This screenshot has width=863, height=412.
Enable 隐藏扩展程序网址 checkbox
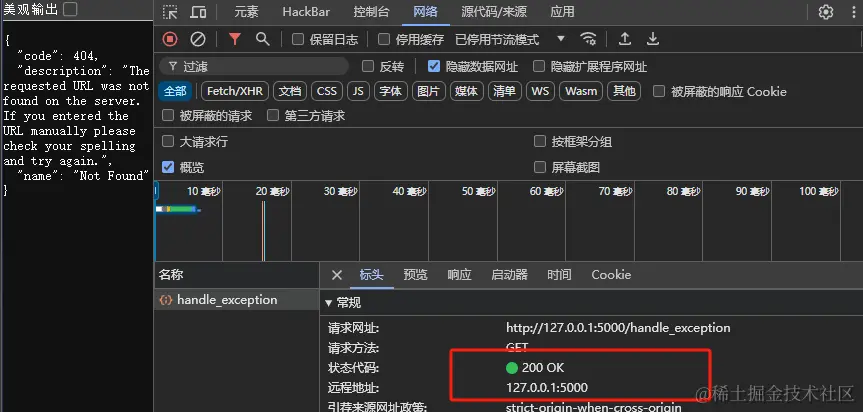(x=539, y=67)
